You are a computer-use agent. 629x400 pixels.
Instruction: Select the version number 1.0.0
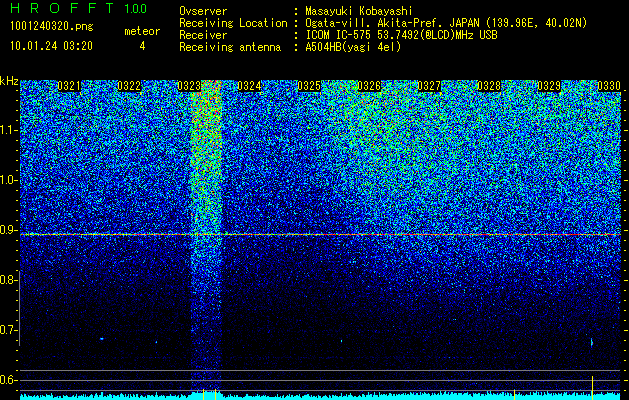point(136,8)
